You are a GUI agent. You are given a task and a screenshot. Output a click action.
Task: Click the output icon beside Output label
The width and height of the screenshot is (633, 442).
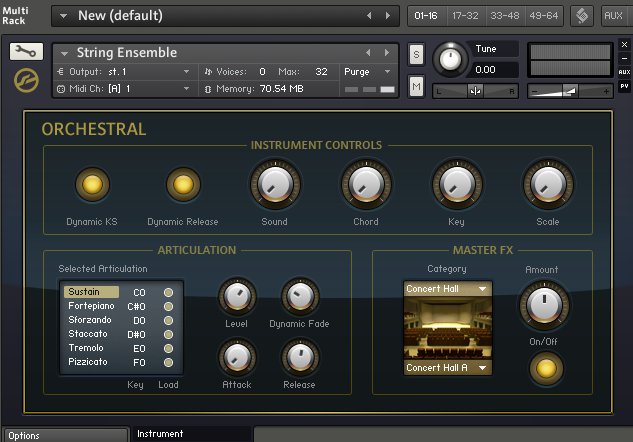point(61,72)
